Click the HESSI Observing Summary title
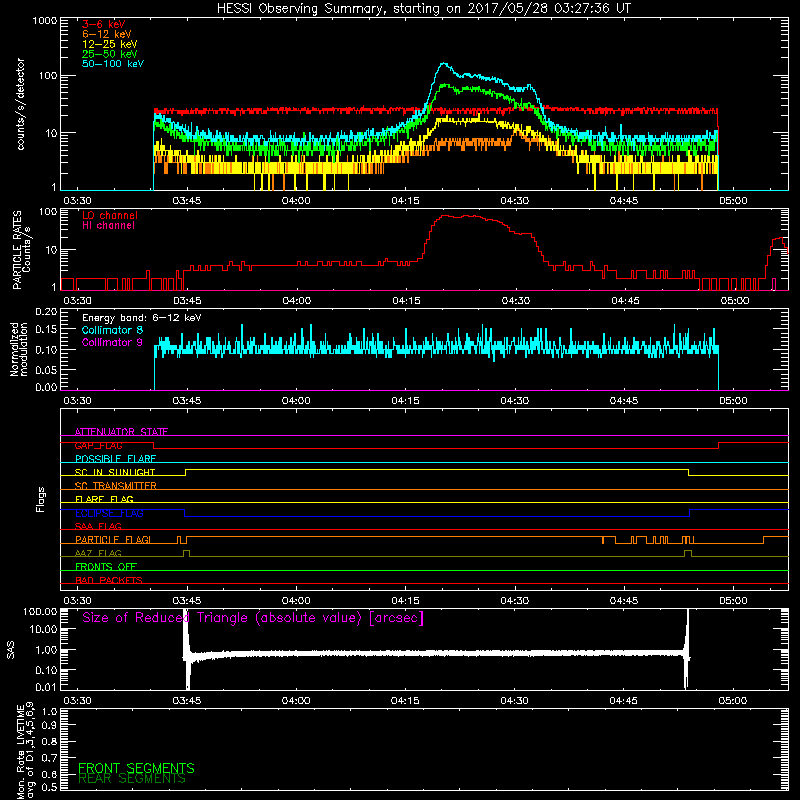The width and height of the screenshot is (800, 800). (423, 9)
